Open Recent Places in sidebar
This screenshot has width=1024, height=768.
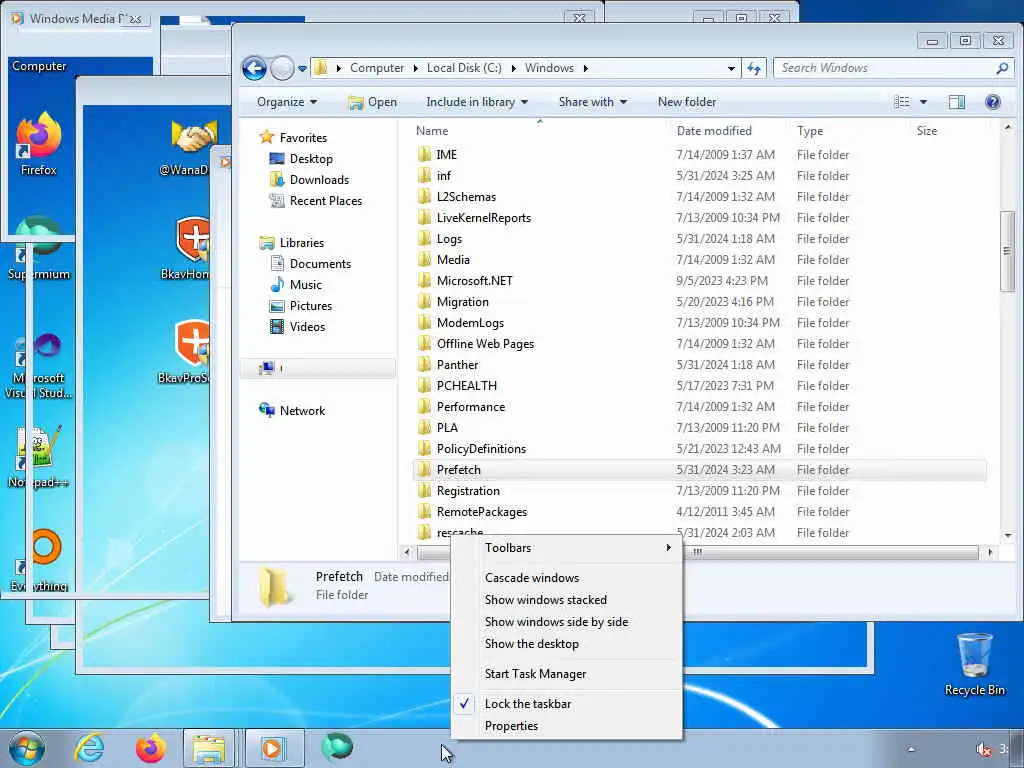(x=325, y=200)
